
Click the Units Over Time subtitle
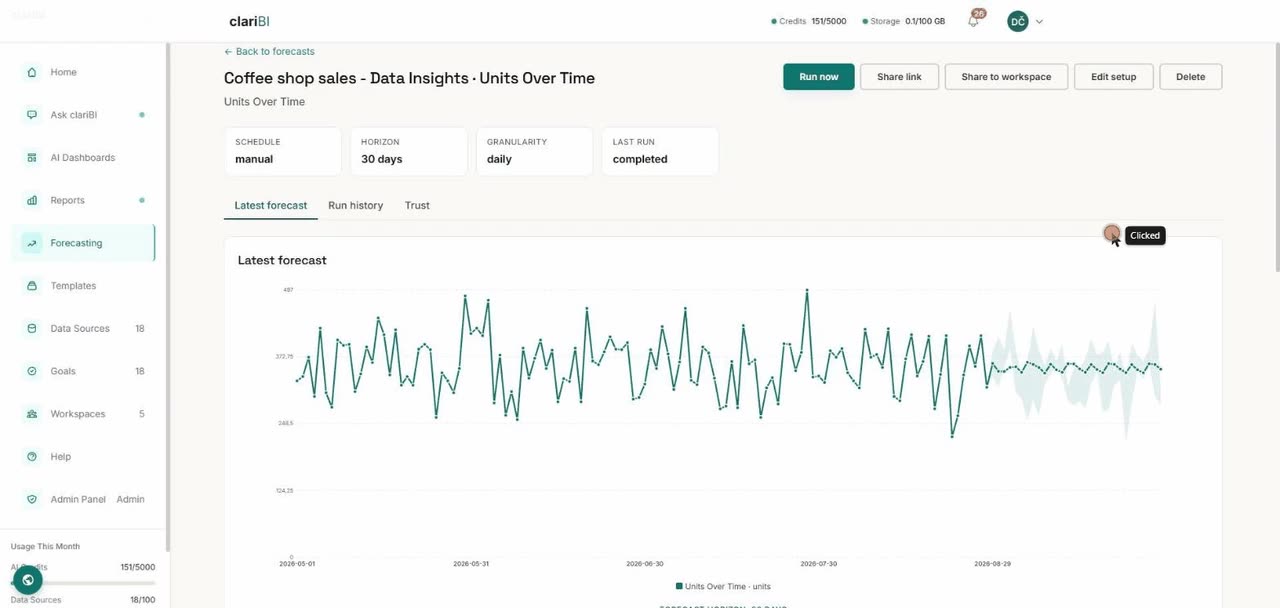pos(265,102)
